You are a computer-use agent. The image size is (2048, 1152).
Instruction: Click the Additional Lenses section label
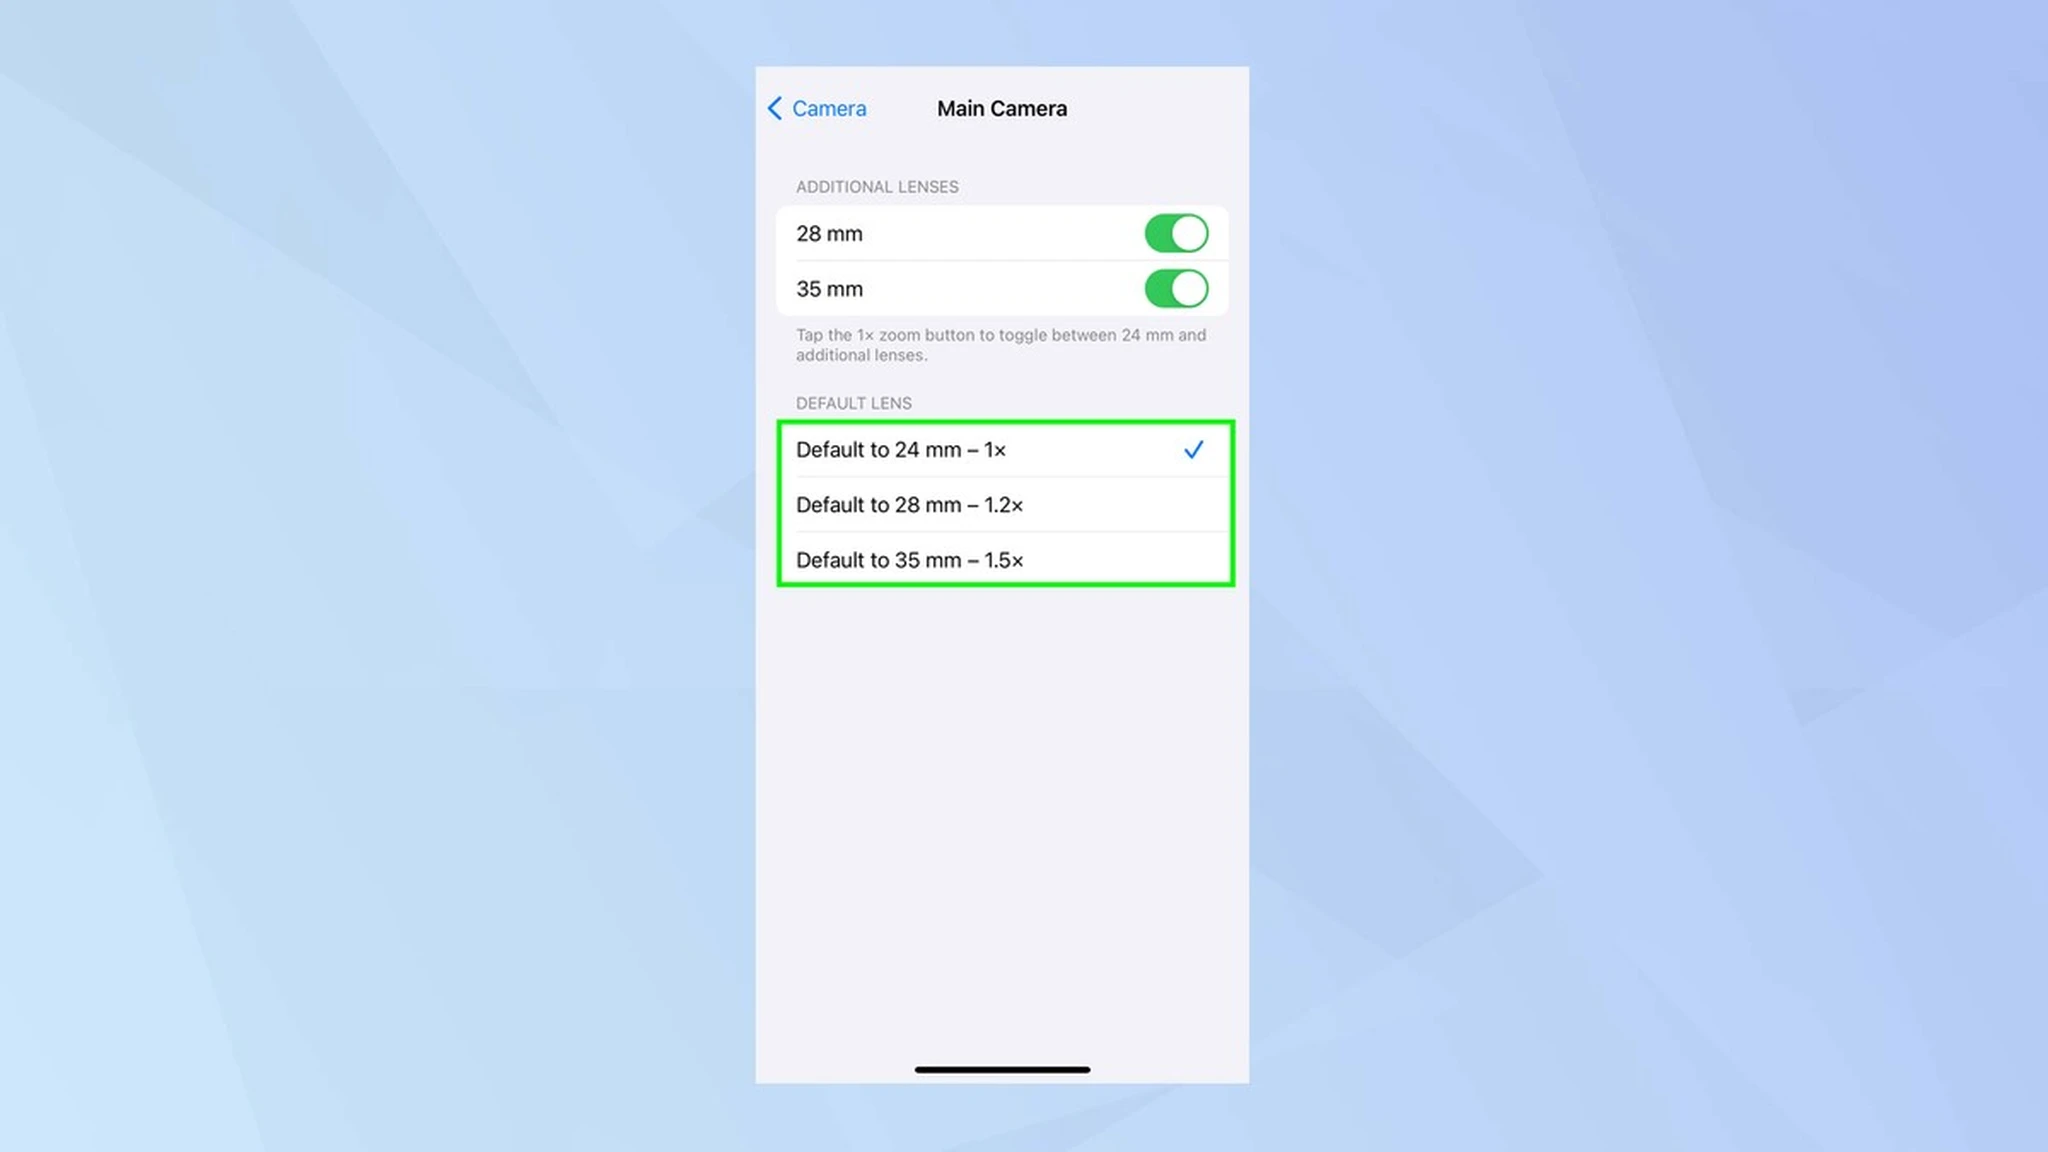tap(876, 186)
